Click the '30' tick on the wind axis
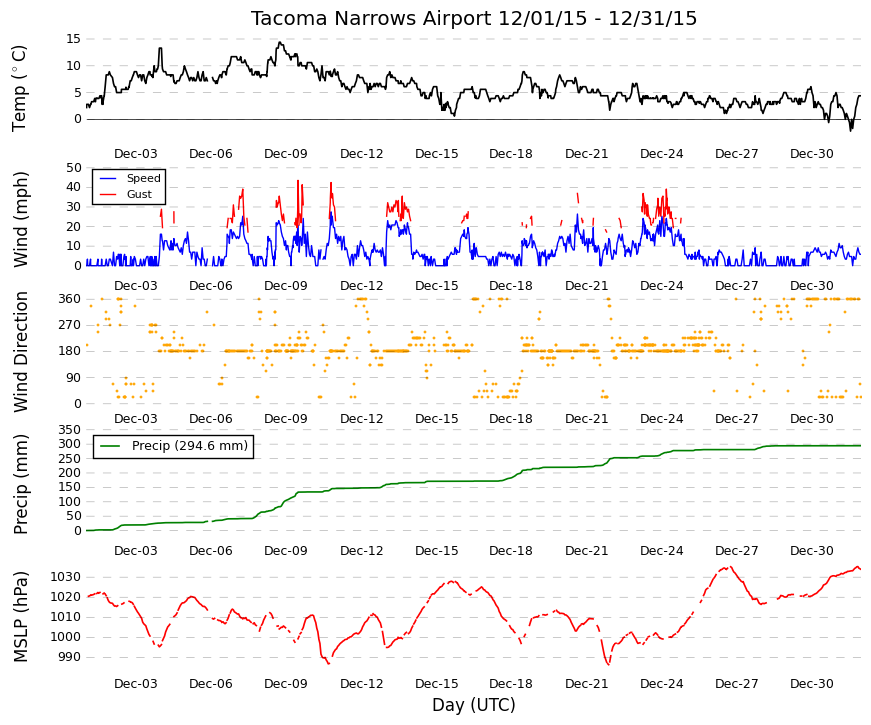Screen dimensions: 871x725 pyautogui.click(x=73, y=207)
